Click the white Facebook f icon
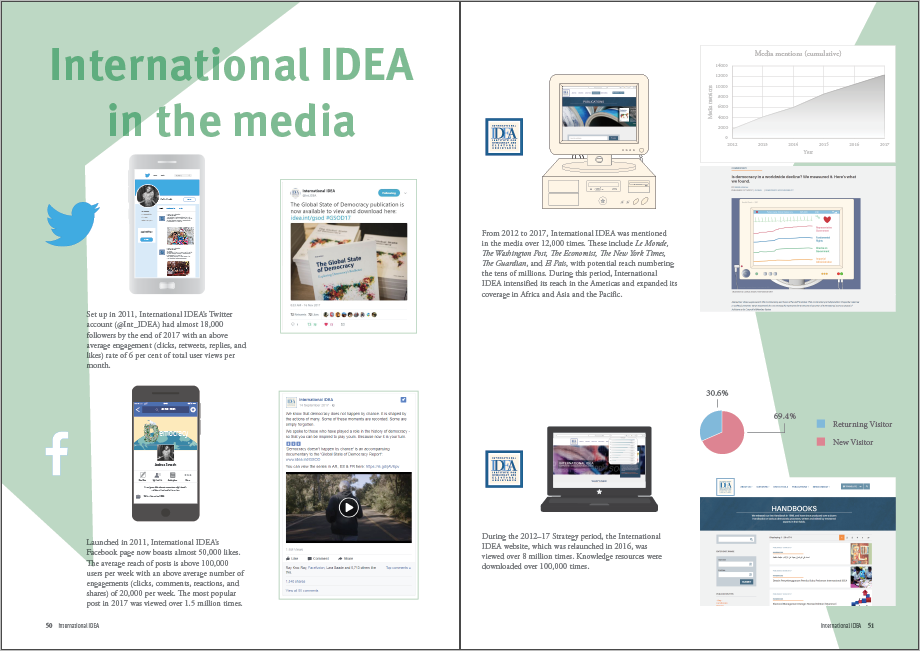The width and height of the screenshot is (920, 651). click(57, 453)
